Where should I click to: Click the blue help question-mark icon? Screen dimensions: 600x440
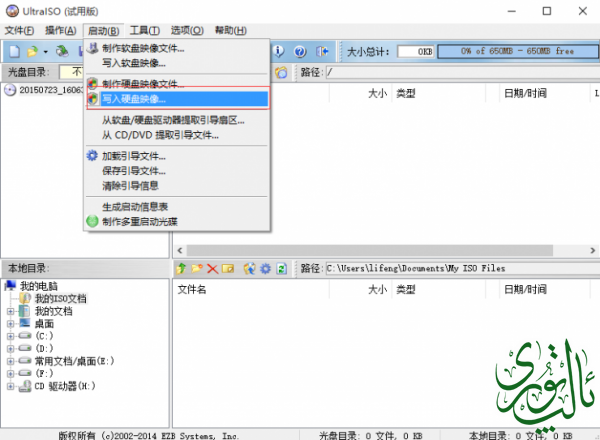pyautogui.click(x=300, y=51)
